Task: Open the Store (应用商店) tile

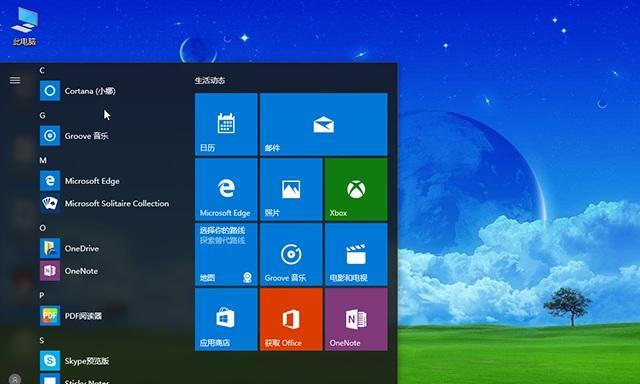Action: point(226,319)
